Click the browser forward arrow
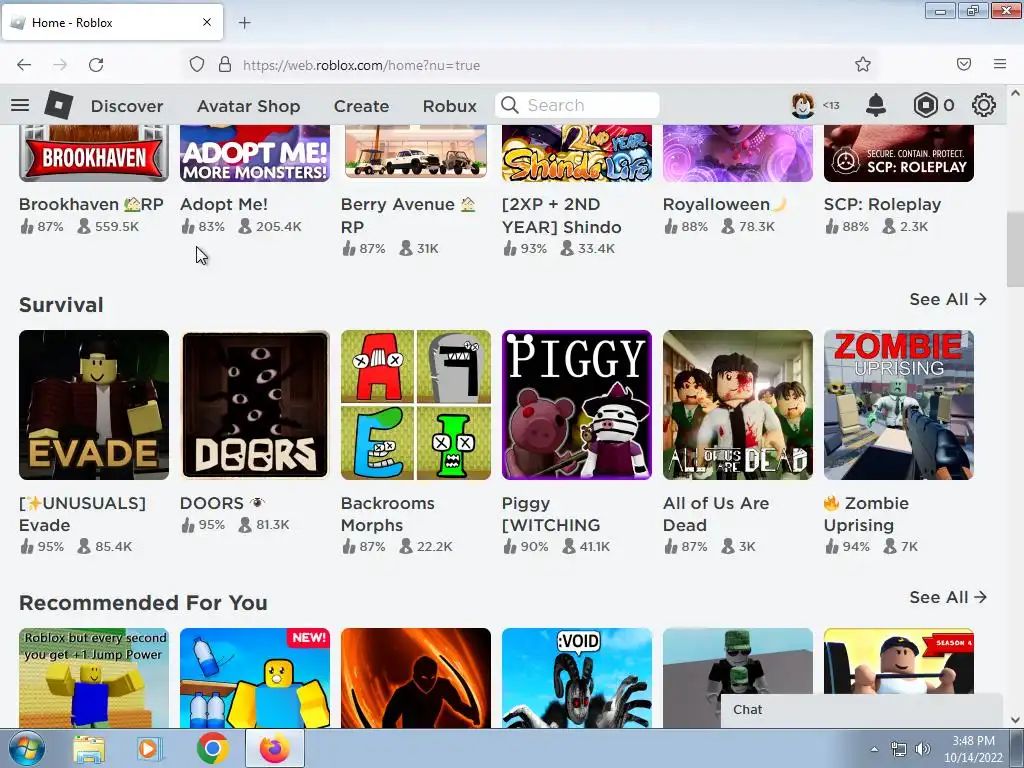Image resolution: width=1024 pixels, height=768 pixels. click(60, 65)
